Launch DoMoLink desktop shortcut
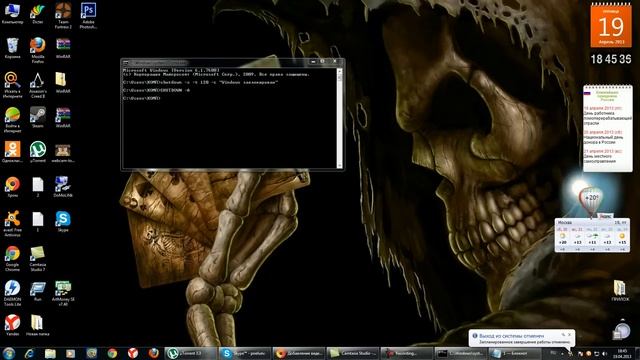 [x=63, y=187]
